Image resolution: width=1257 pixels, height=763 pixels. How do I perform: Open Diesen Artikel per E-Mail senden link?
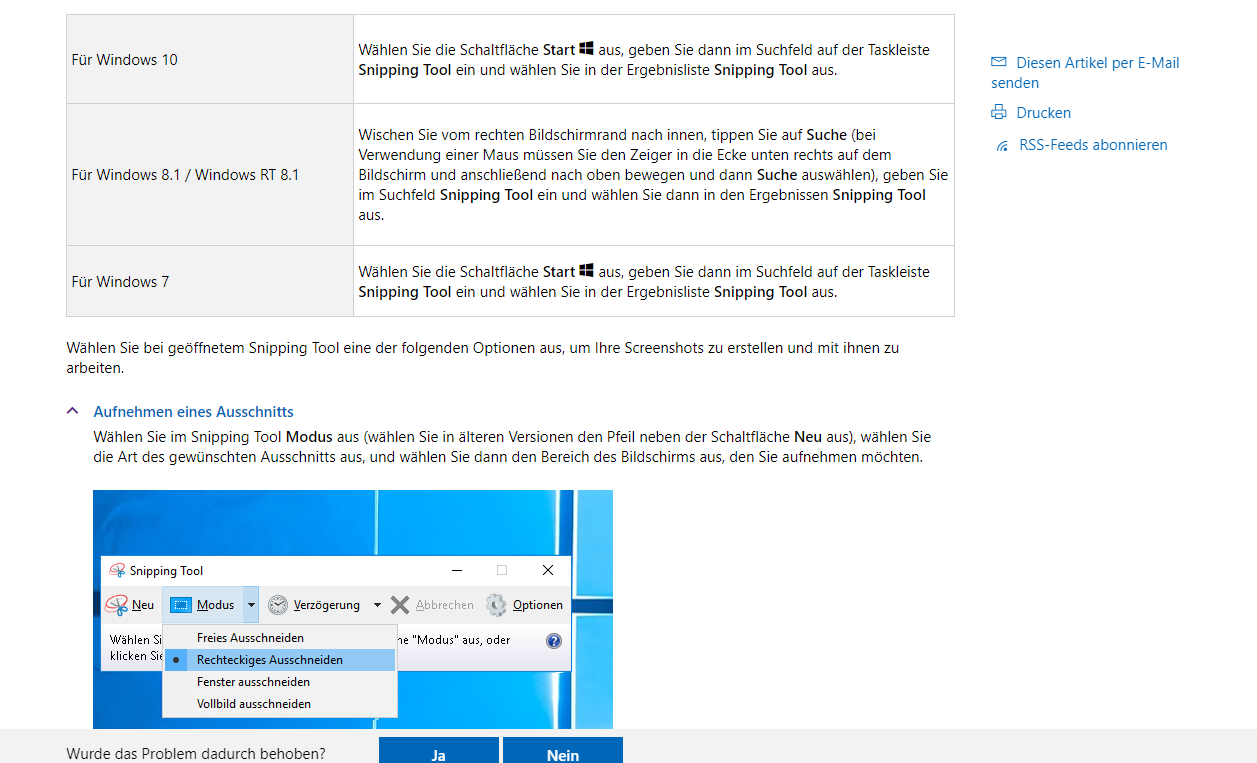[x=1085, y=72]
